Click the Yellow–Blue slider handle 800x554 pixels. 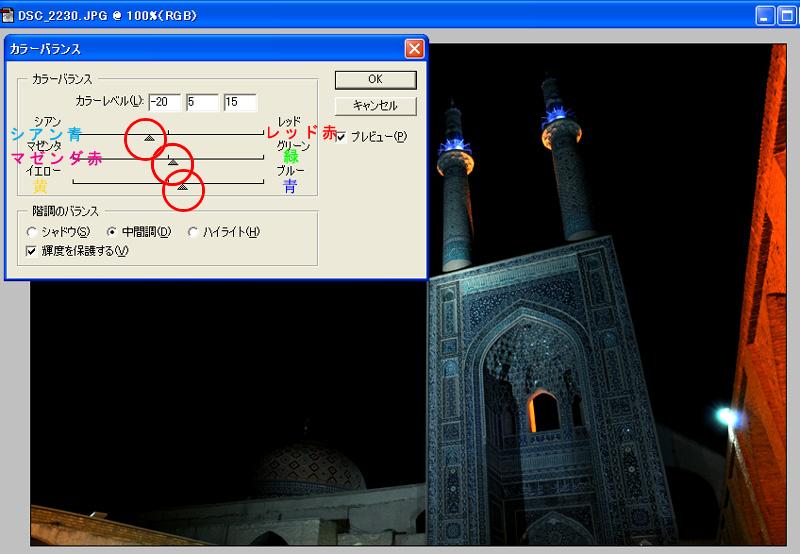click(182, 185)
